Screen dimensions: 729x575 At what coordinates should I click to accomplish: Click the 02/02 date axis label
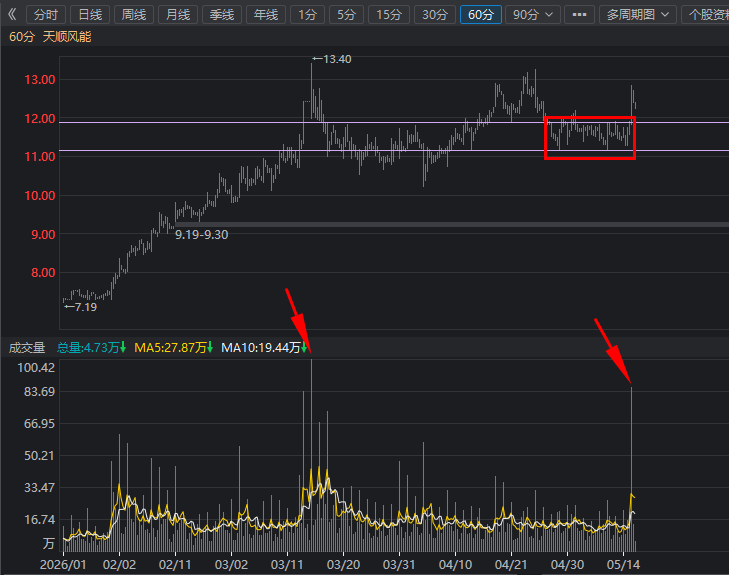click(119, 565)
